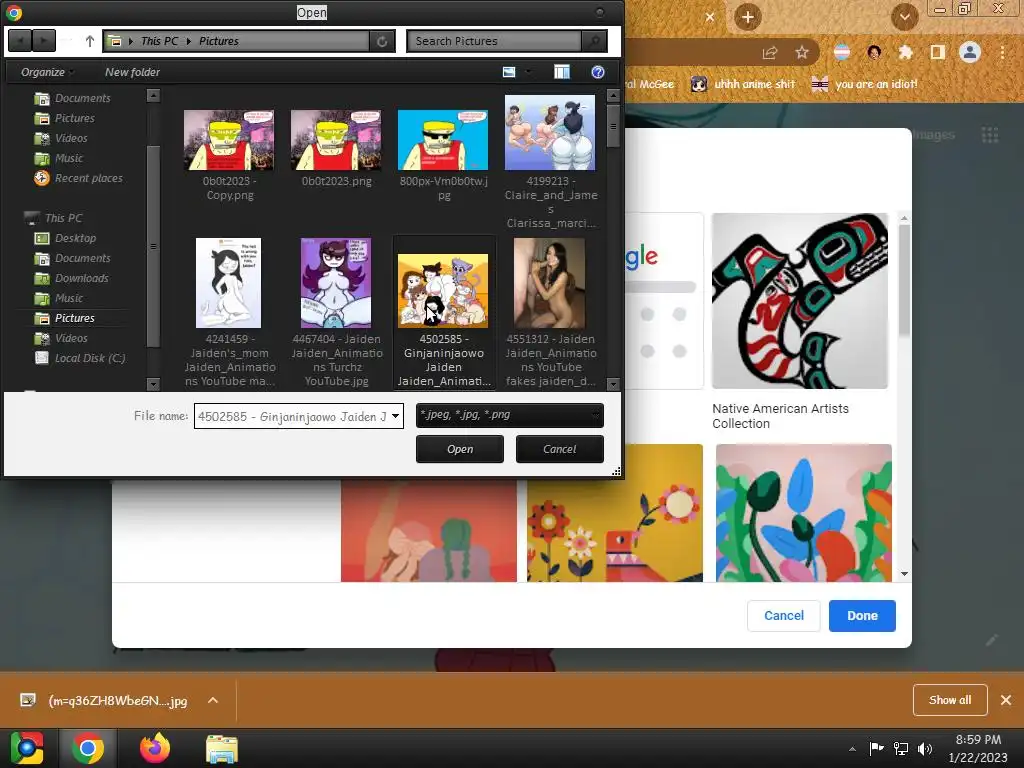
Task: Click the forward navigation arrow in Open dialog
Action: [x=43, y=41]
